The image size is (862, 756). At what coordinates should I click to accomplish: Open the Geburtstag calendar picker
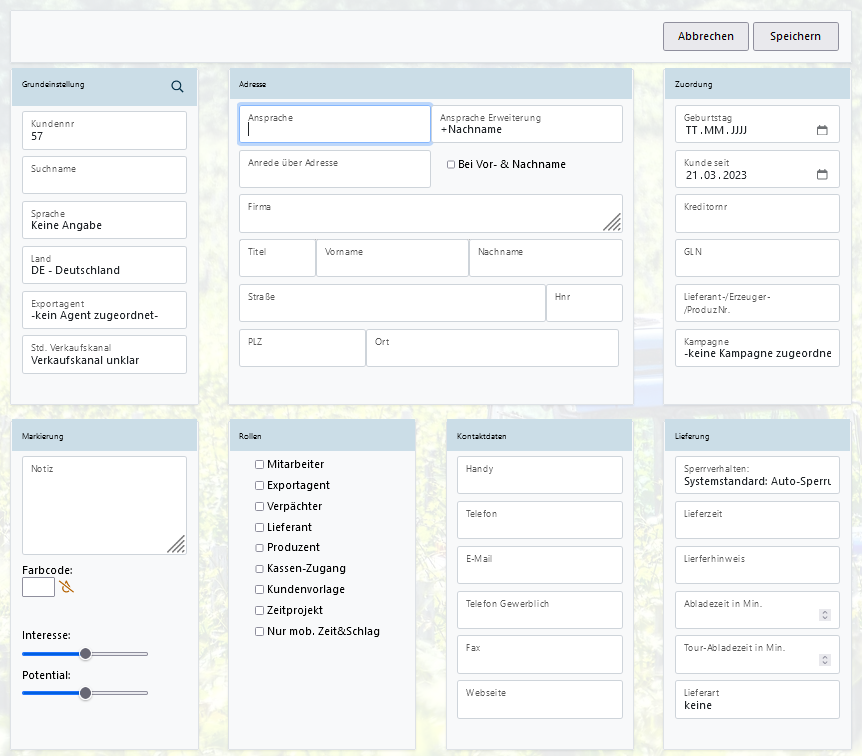pos(822,130)
